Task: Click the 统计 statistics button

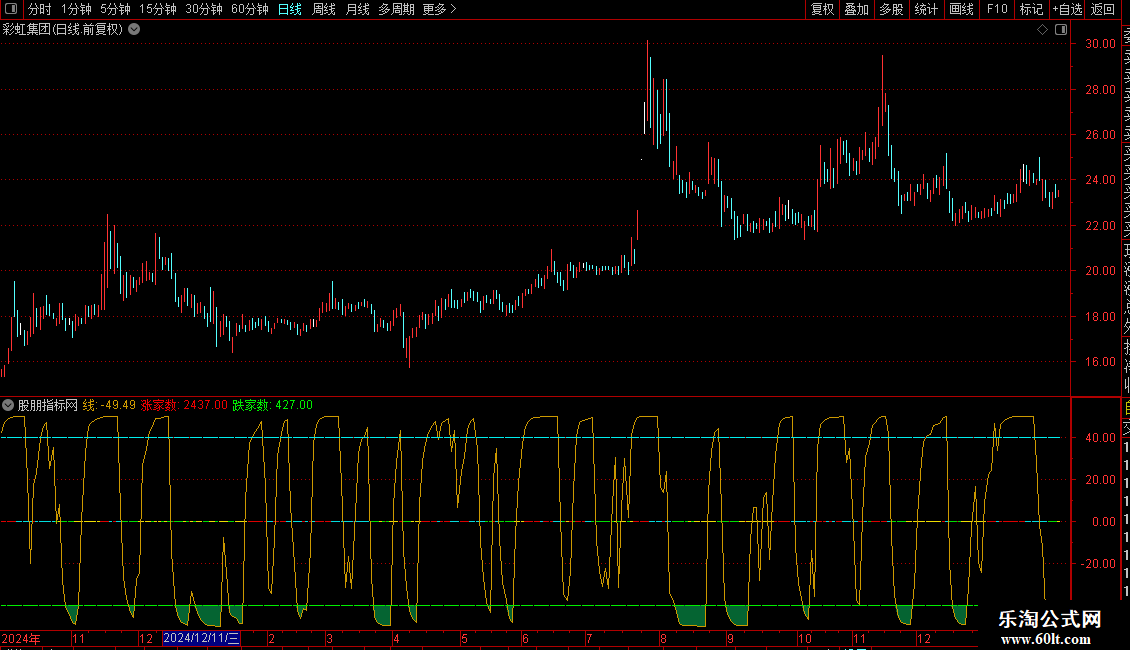Action: click(x=926, y=9)
